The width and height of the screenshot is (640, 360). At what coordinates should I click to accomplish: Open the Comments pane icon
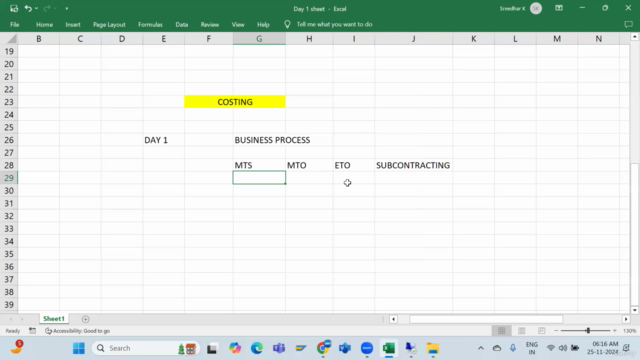coord(629,24)
